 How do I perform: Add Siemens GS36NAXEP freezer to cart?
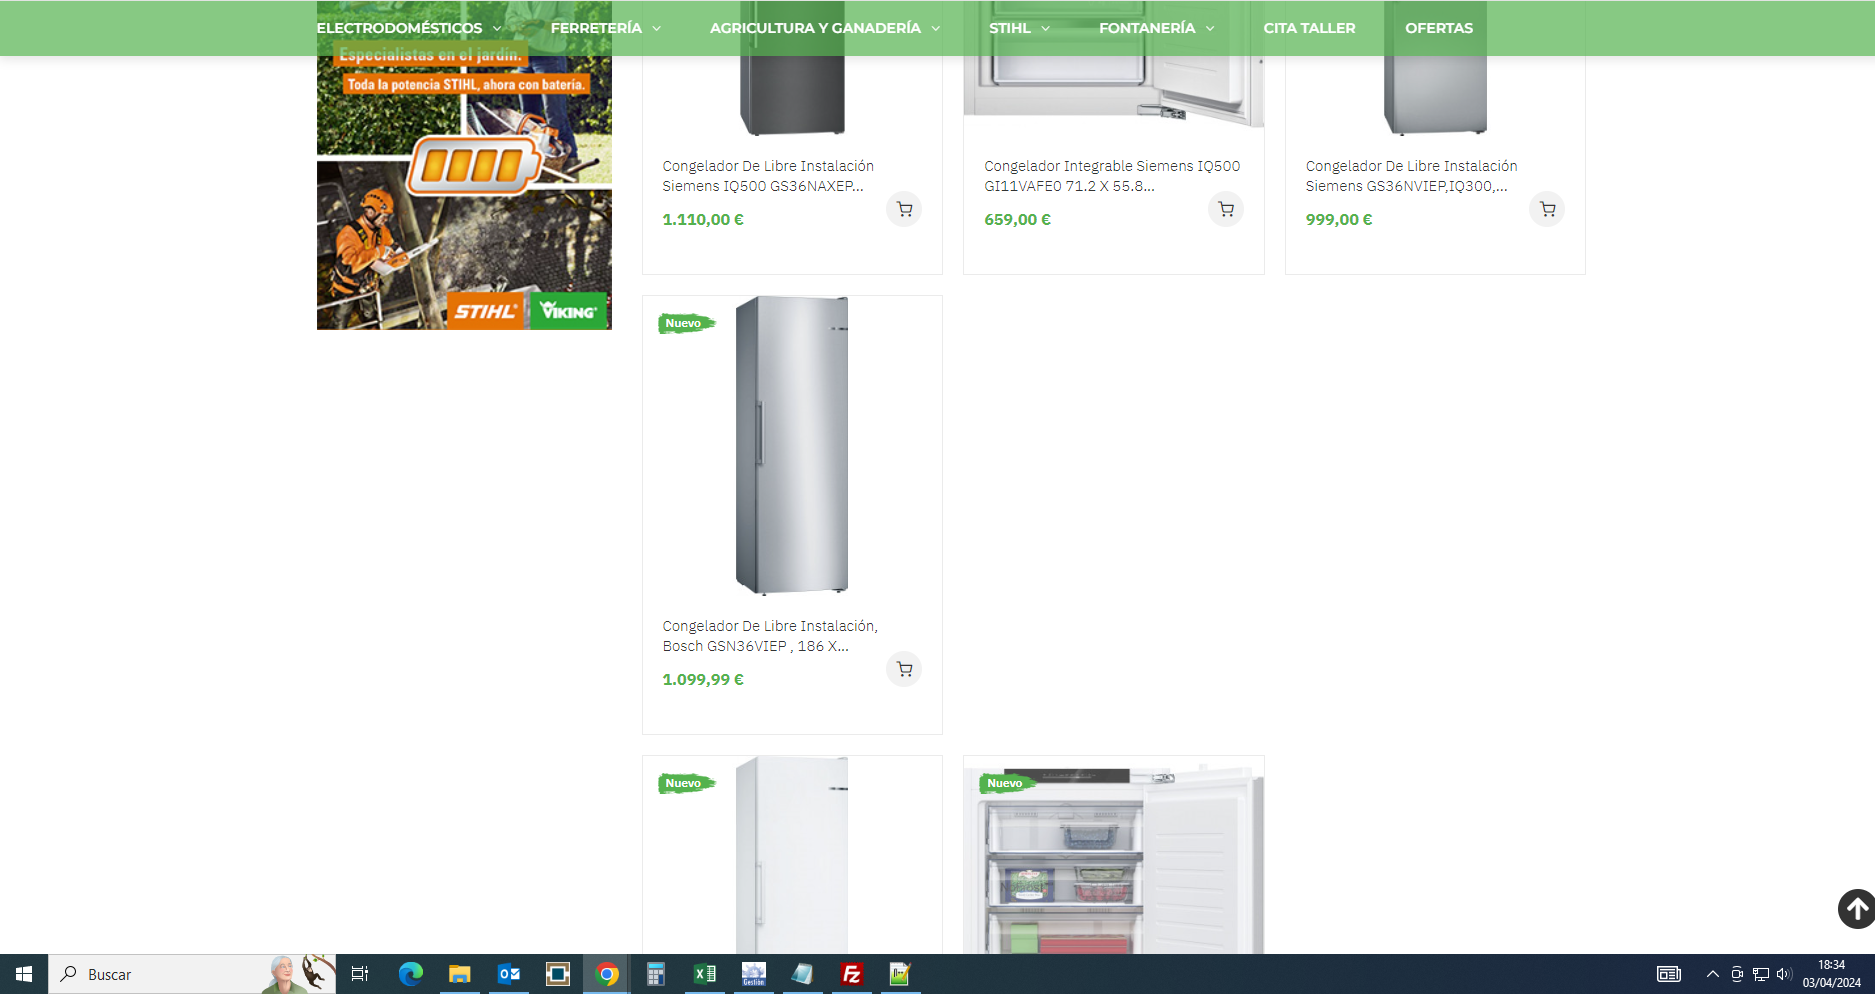click(904, 210)
